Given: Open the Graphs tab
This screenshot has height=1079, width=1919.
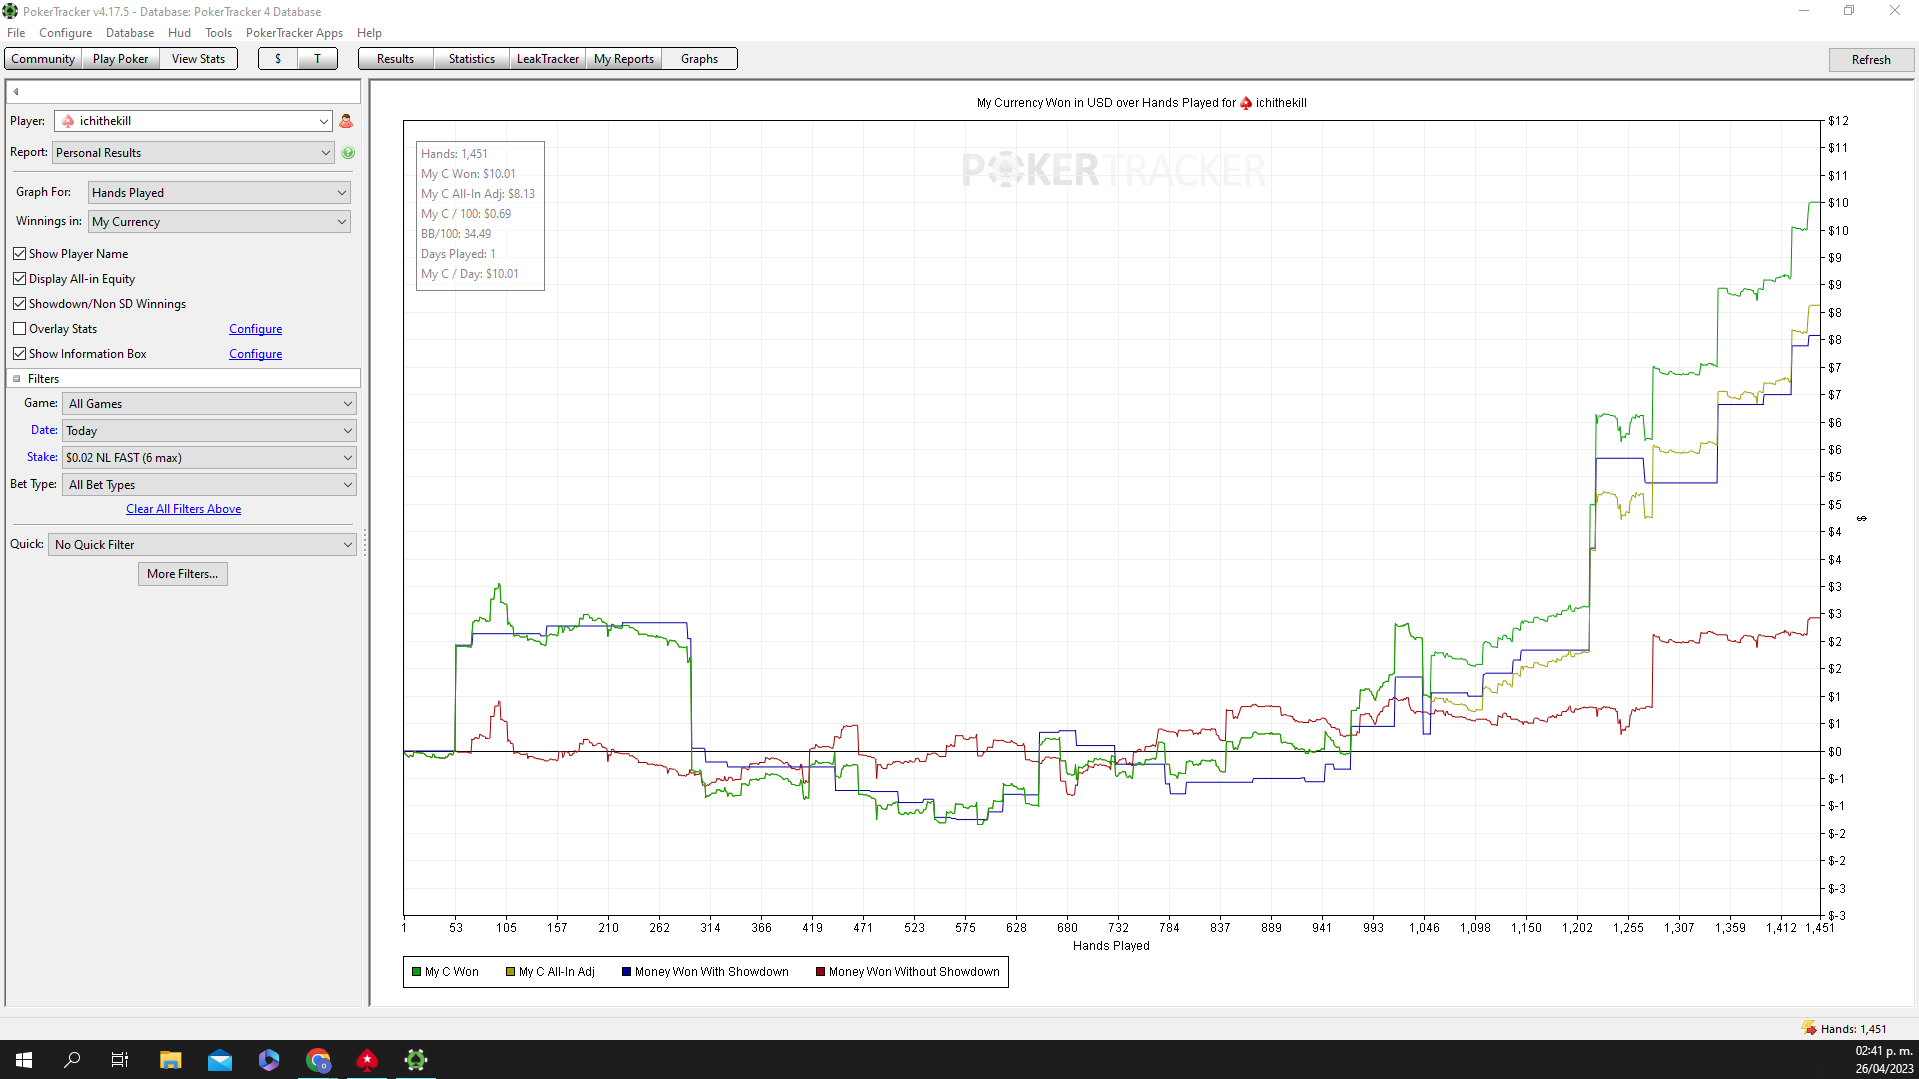Looking at the screenshot, I should pos(700,59).
